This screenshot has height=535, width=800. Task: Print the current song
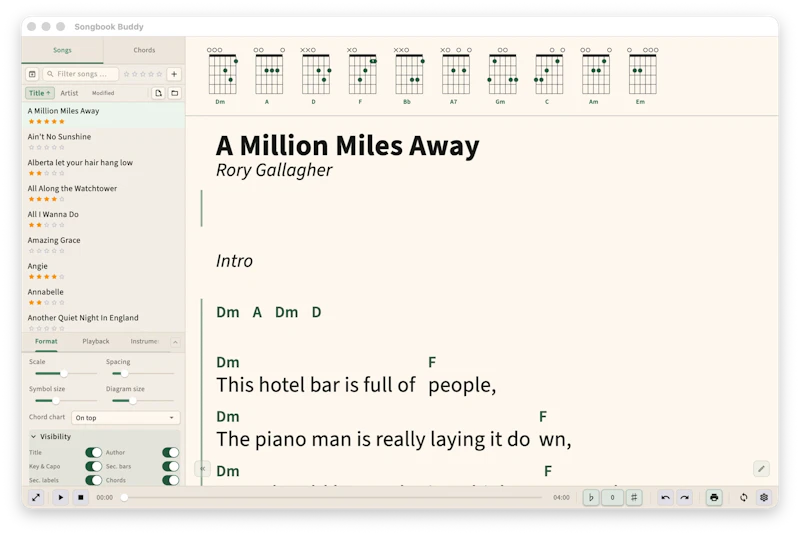tap(714, 497)
